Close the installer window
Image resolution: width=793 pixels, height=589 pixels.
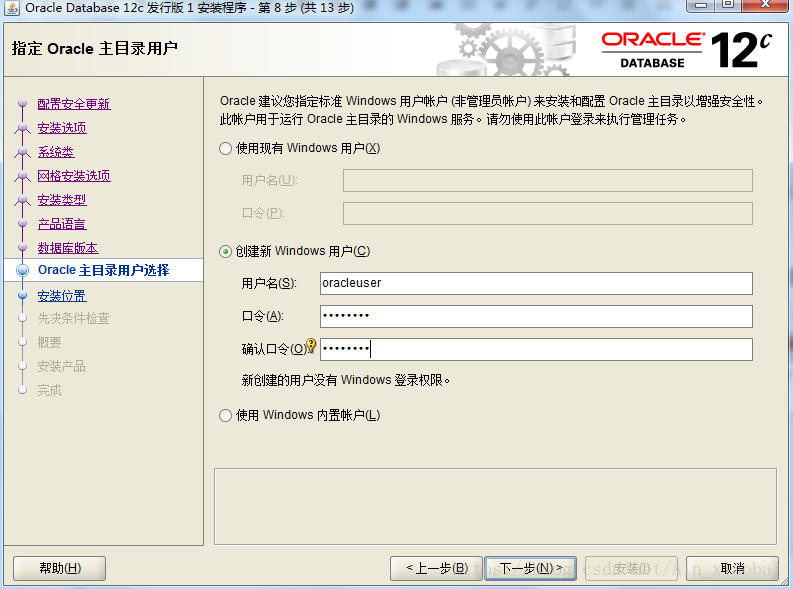click(766, 6)
